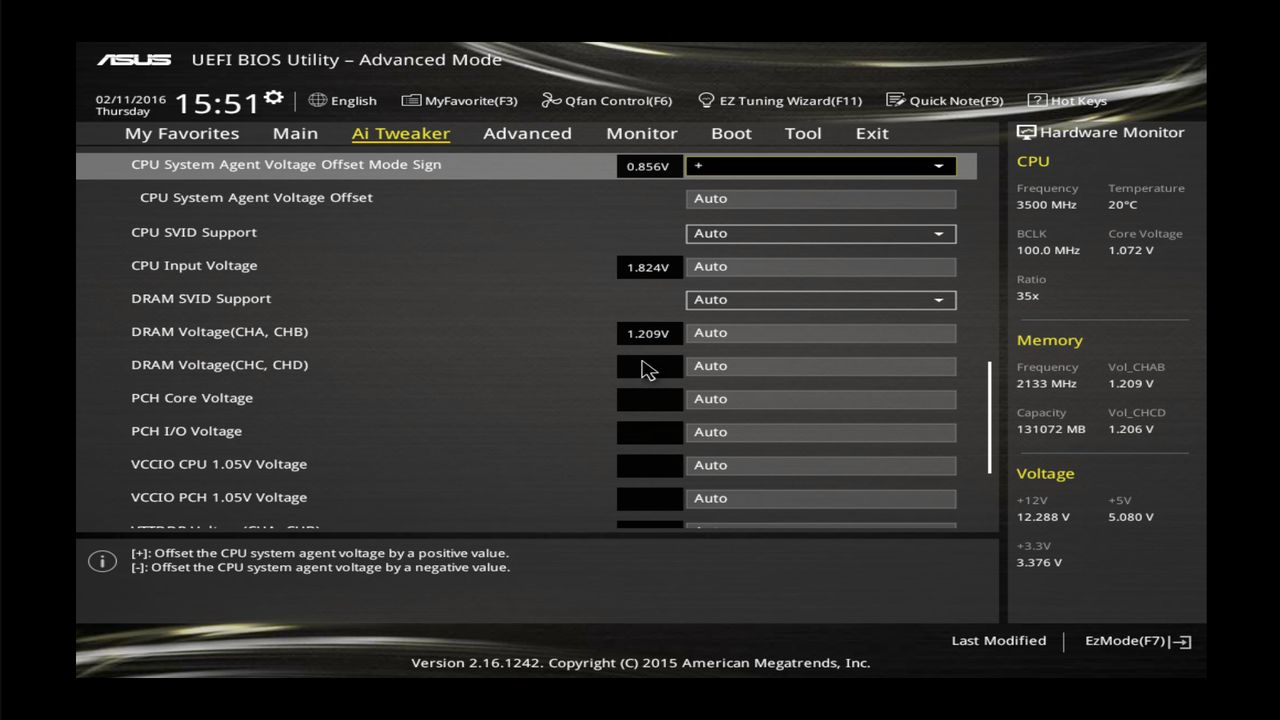Click the 131072 MB capacity value
Screen dimensions: 1280x720
point(1051,429)
